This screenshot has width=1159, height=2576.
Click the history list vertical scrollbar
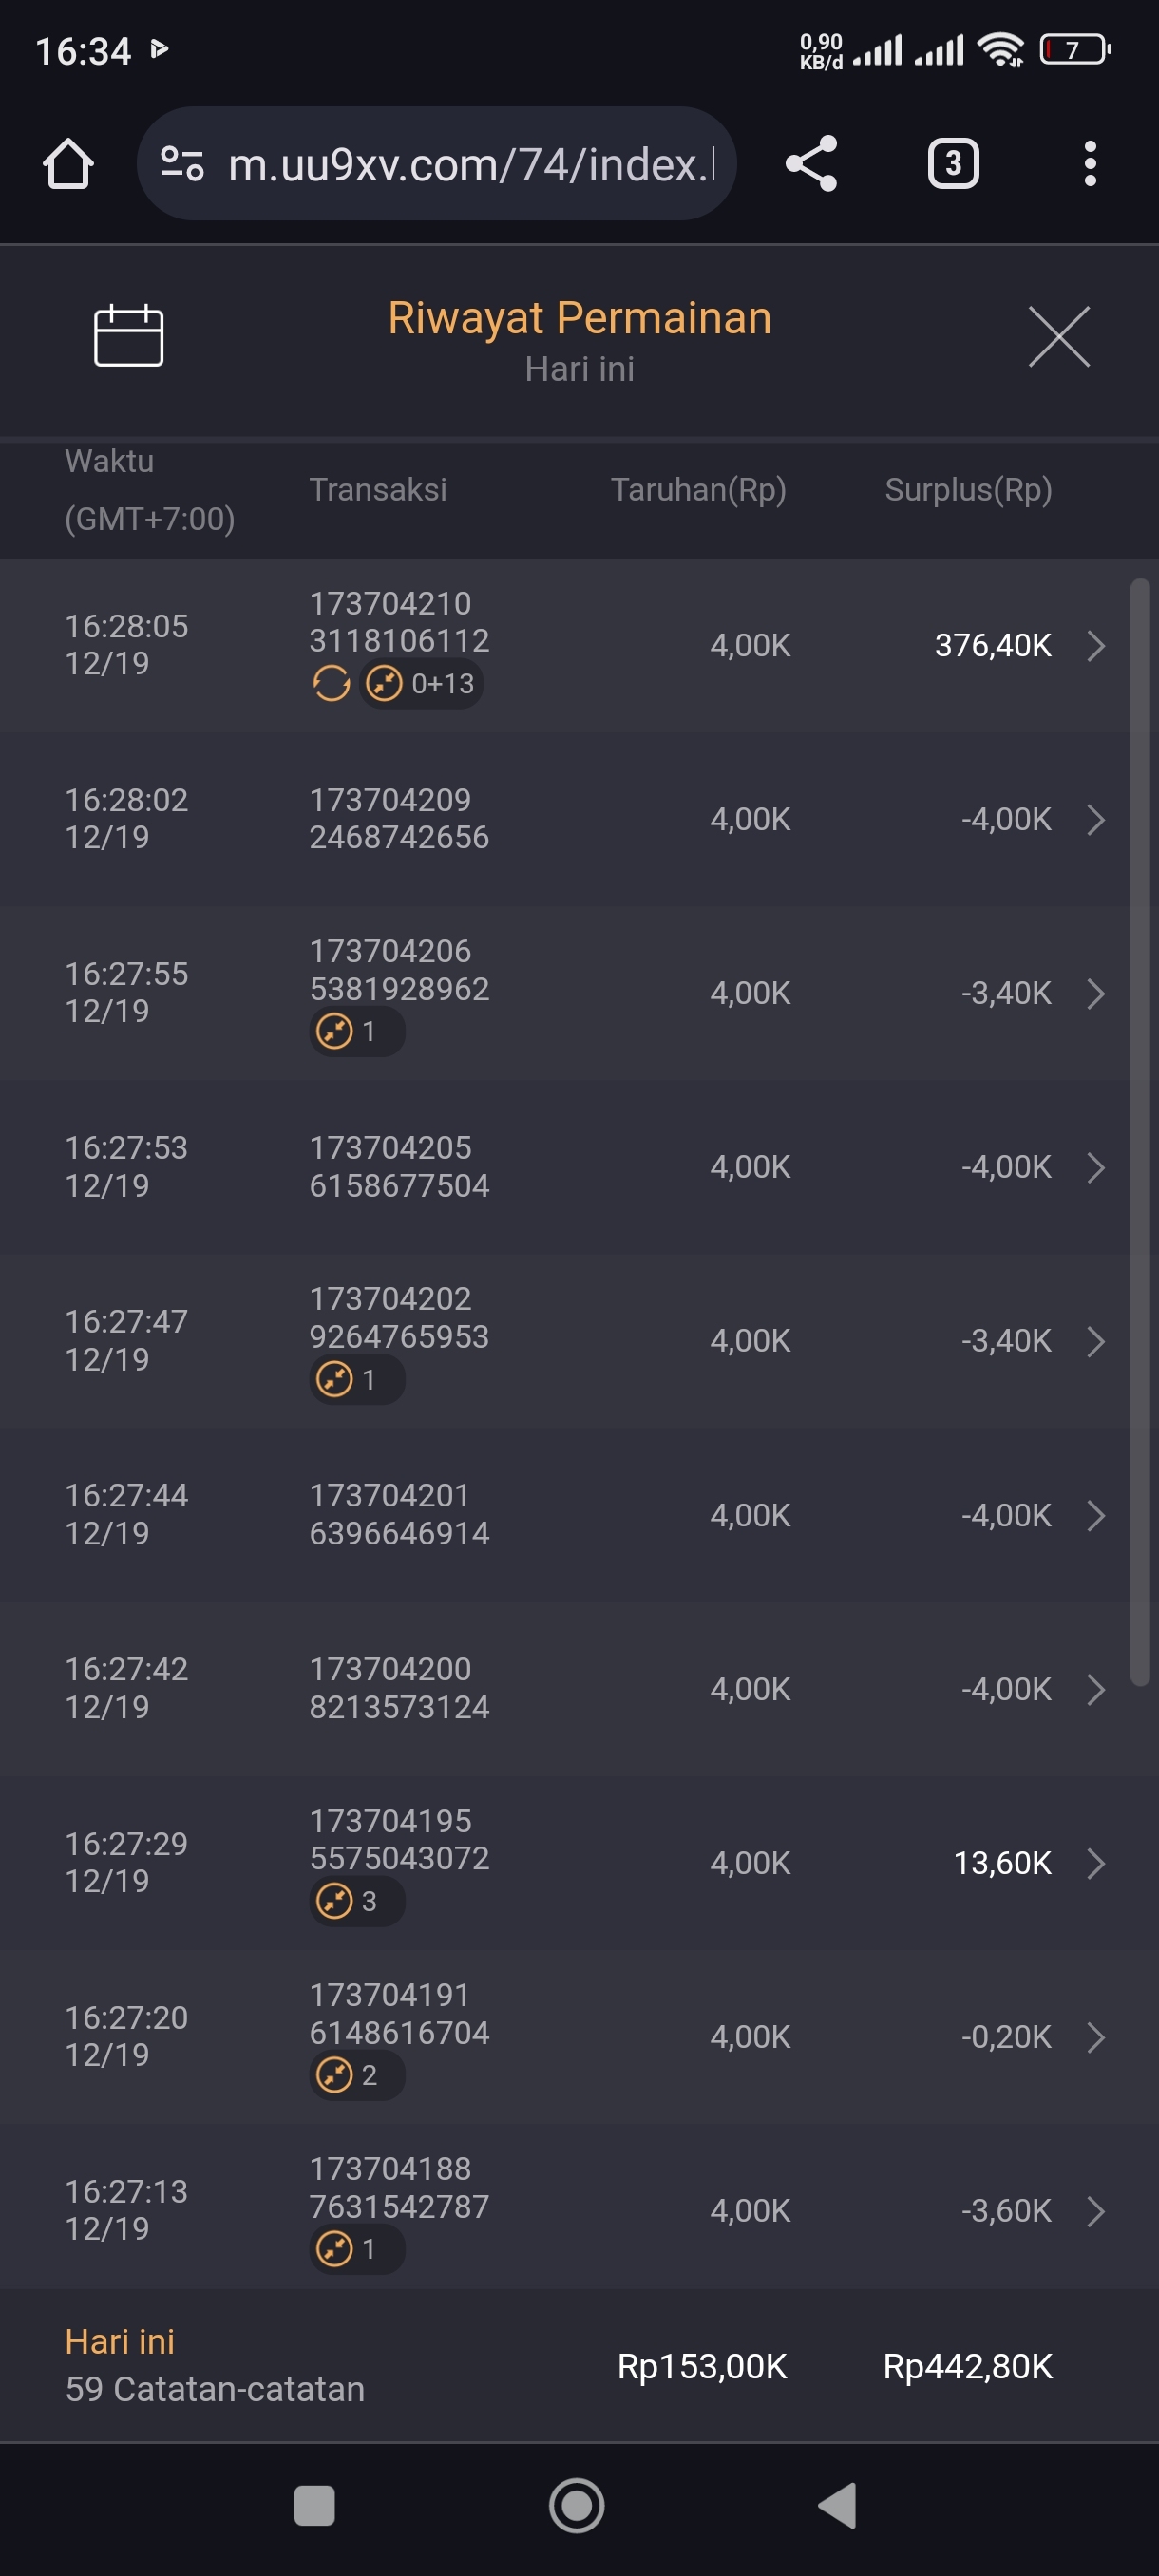1139,1132
